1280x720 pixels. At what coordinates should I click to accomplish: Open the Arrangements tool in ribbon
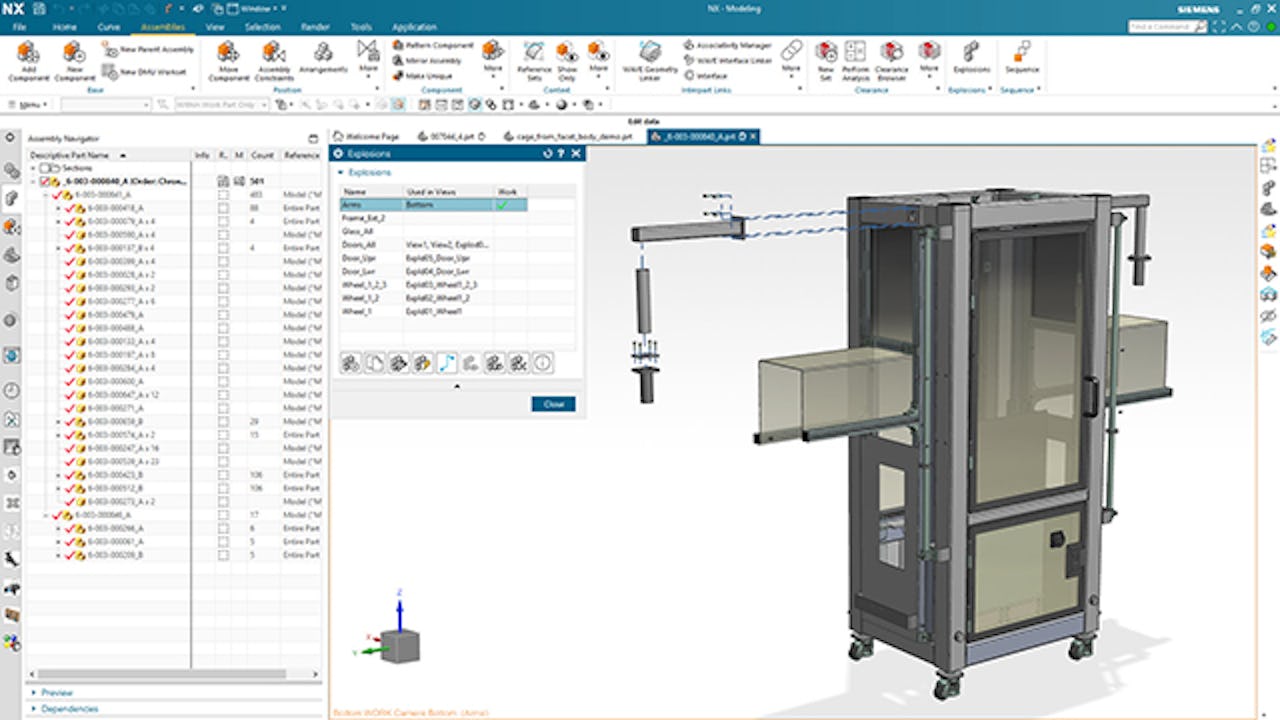[x=323, y=53]
